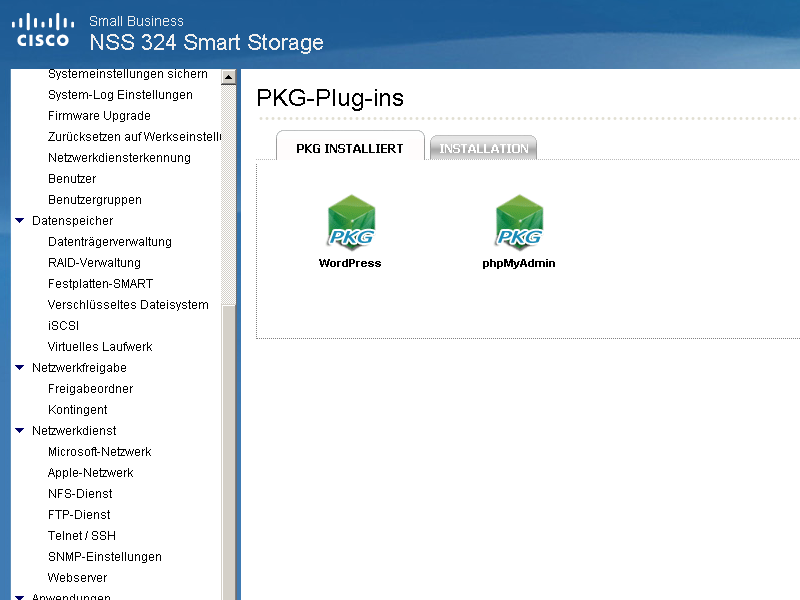Screen dimensions: 800x600
Task: Open Datenträgerverwaltung
Action: tap(110, 242)
